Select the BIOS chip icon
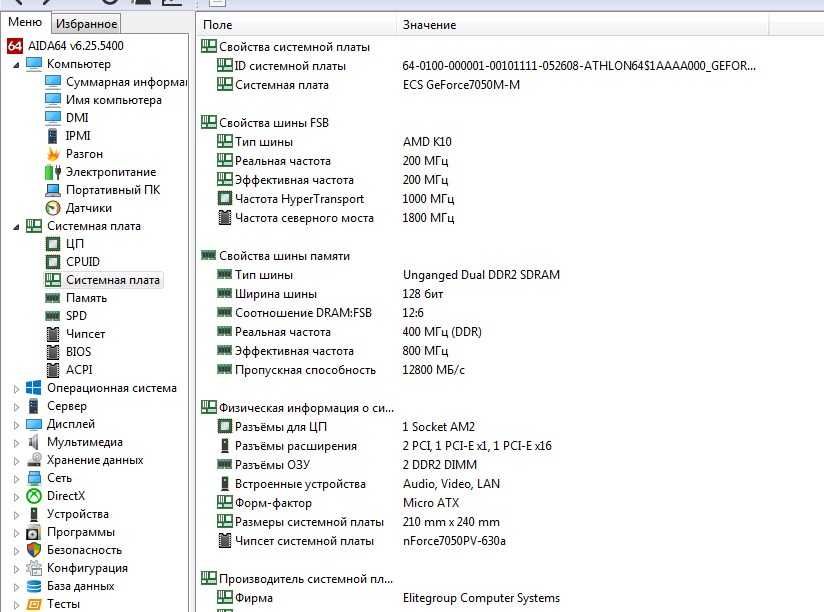This screenshot has width=824, height=612. click(53, 352)
